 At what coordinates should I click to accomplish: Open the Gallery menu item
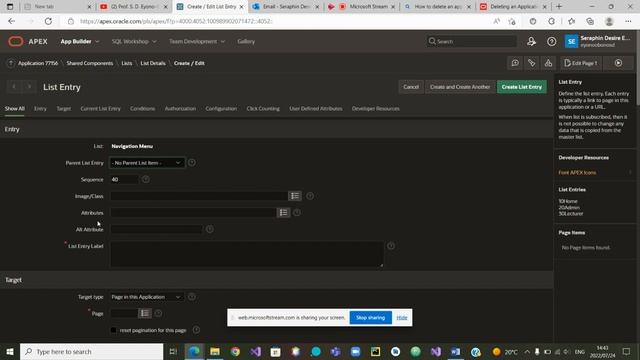[246, 41]
